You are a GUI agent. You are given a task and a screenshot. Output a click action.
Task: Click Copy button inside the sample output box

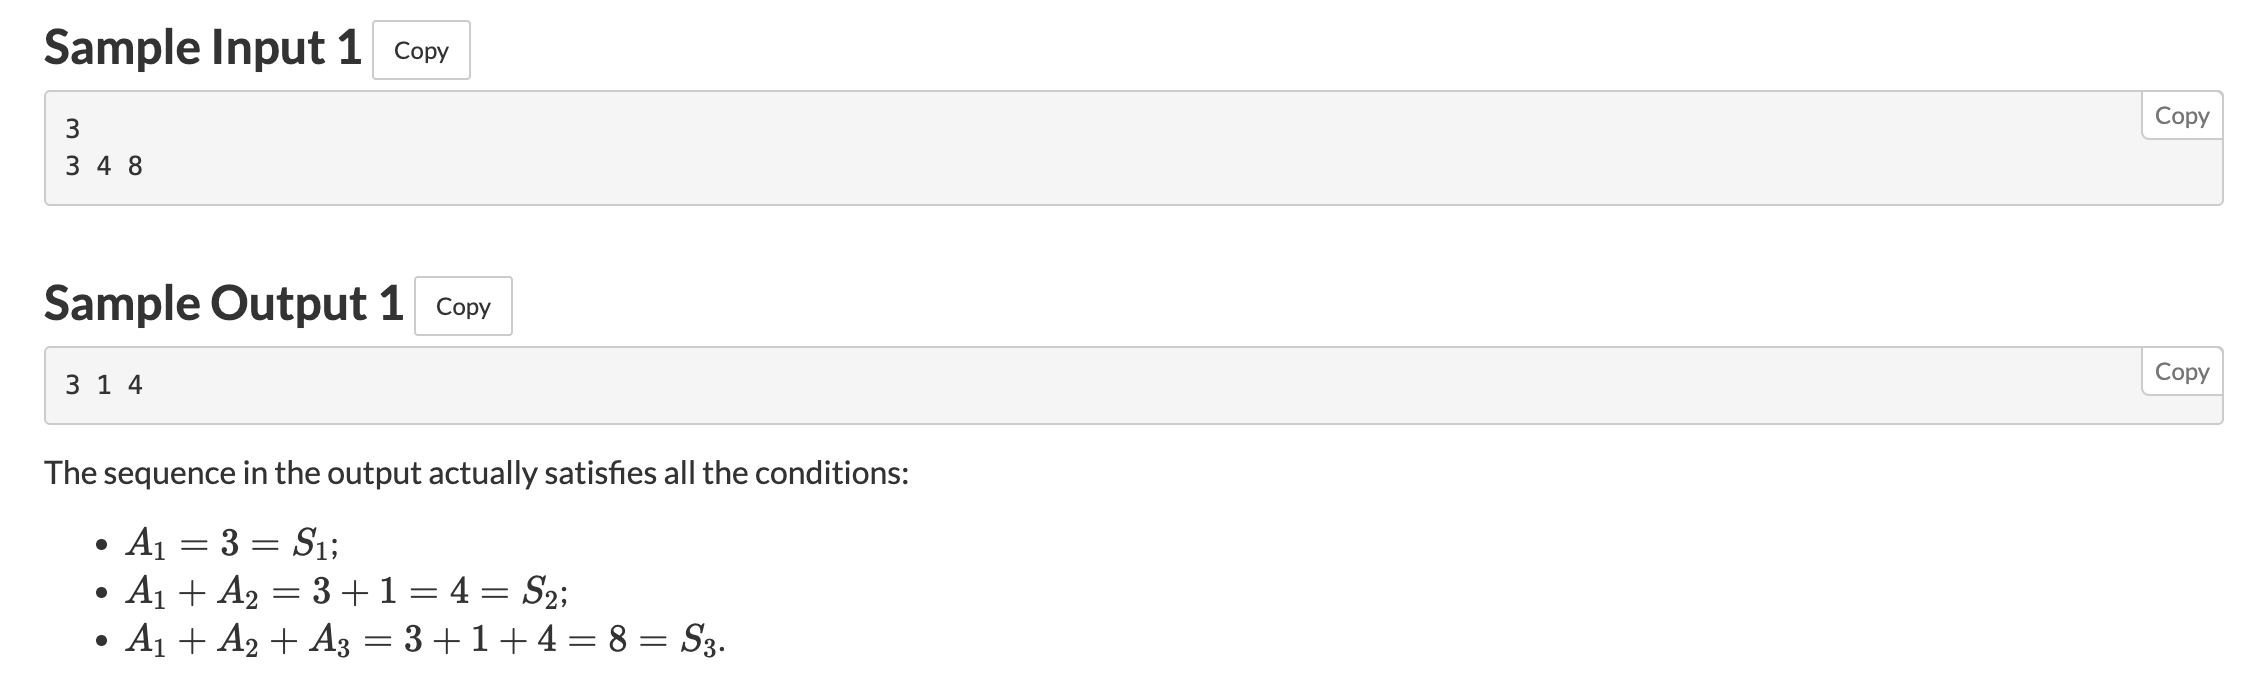[2182, 372]
